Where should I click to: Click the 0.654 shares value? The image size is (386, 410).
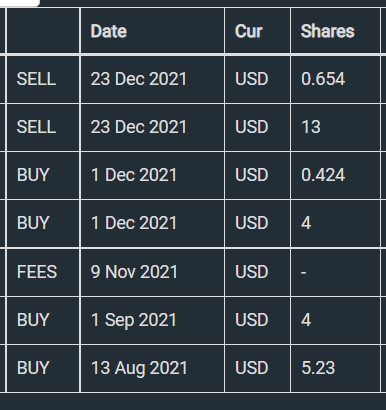[x=323, y=79]
